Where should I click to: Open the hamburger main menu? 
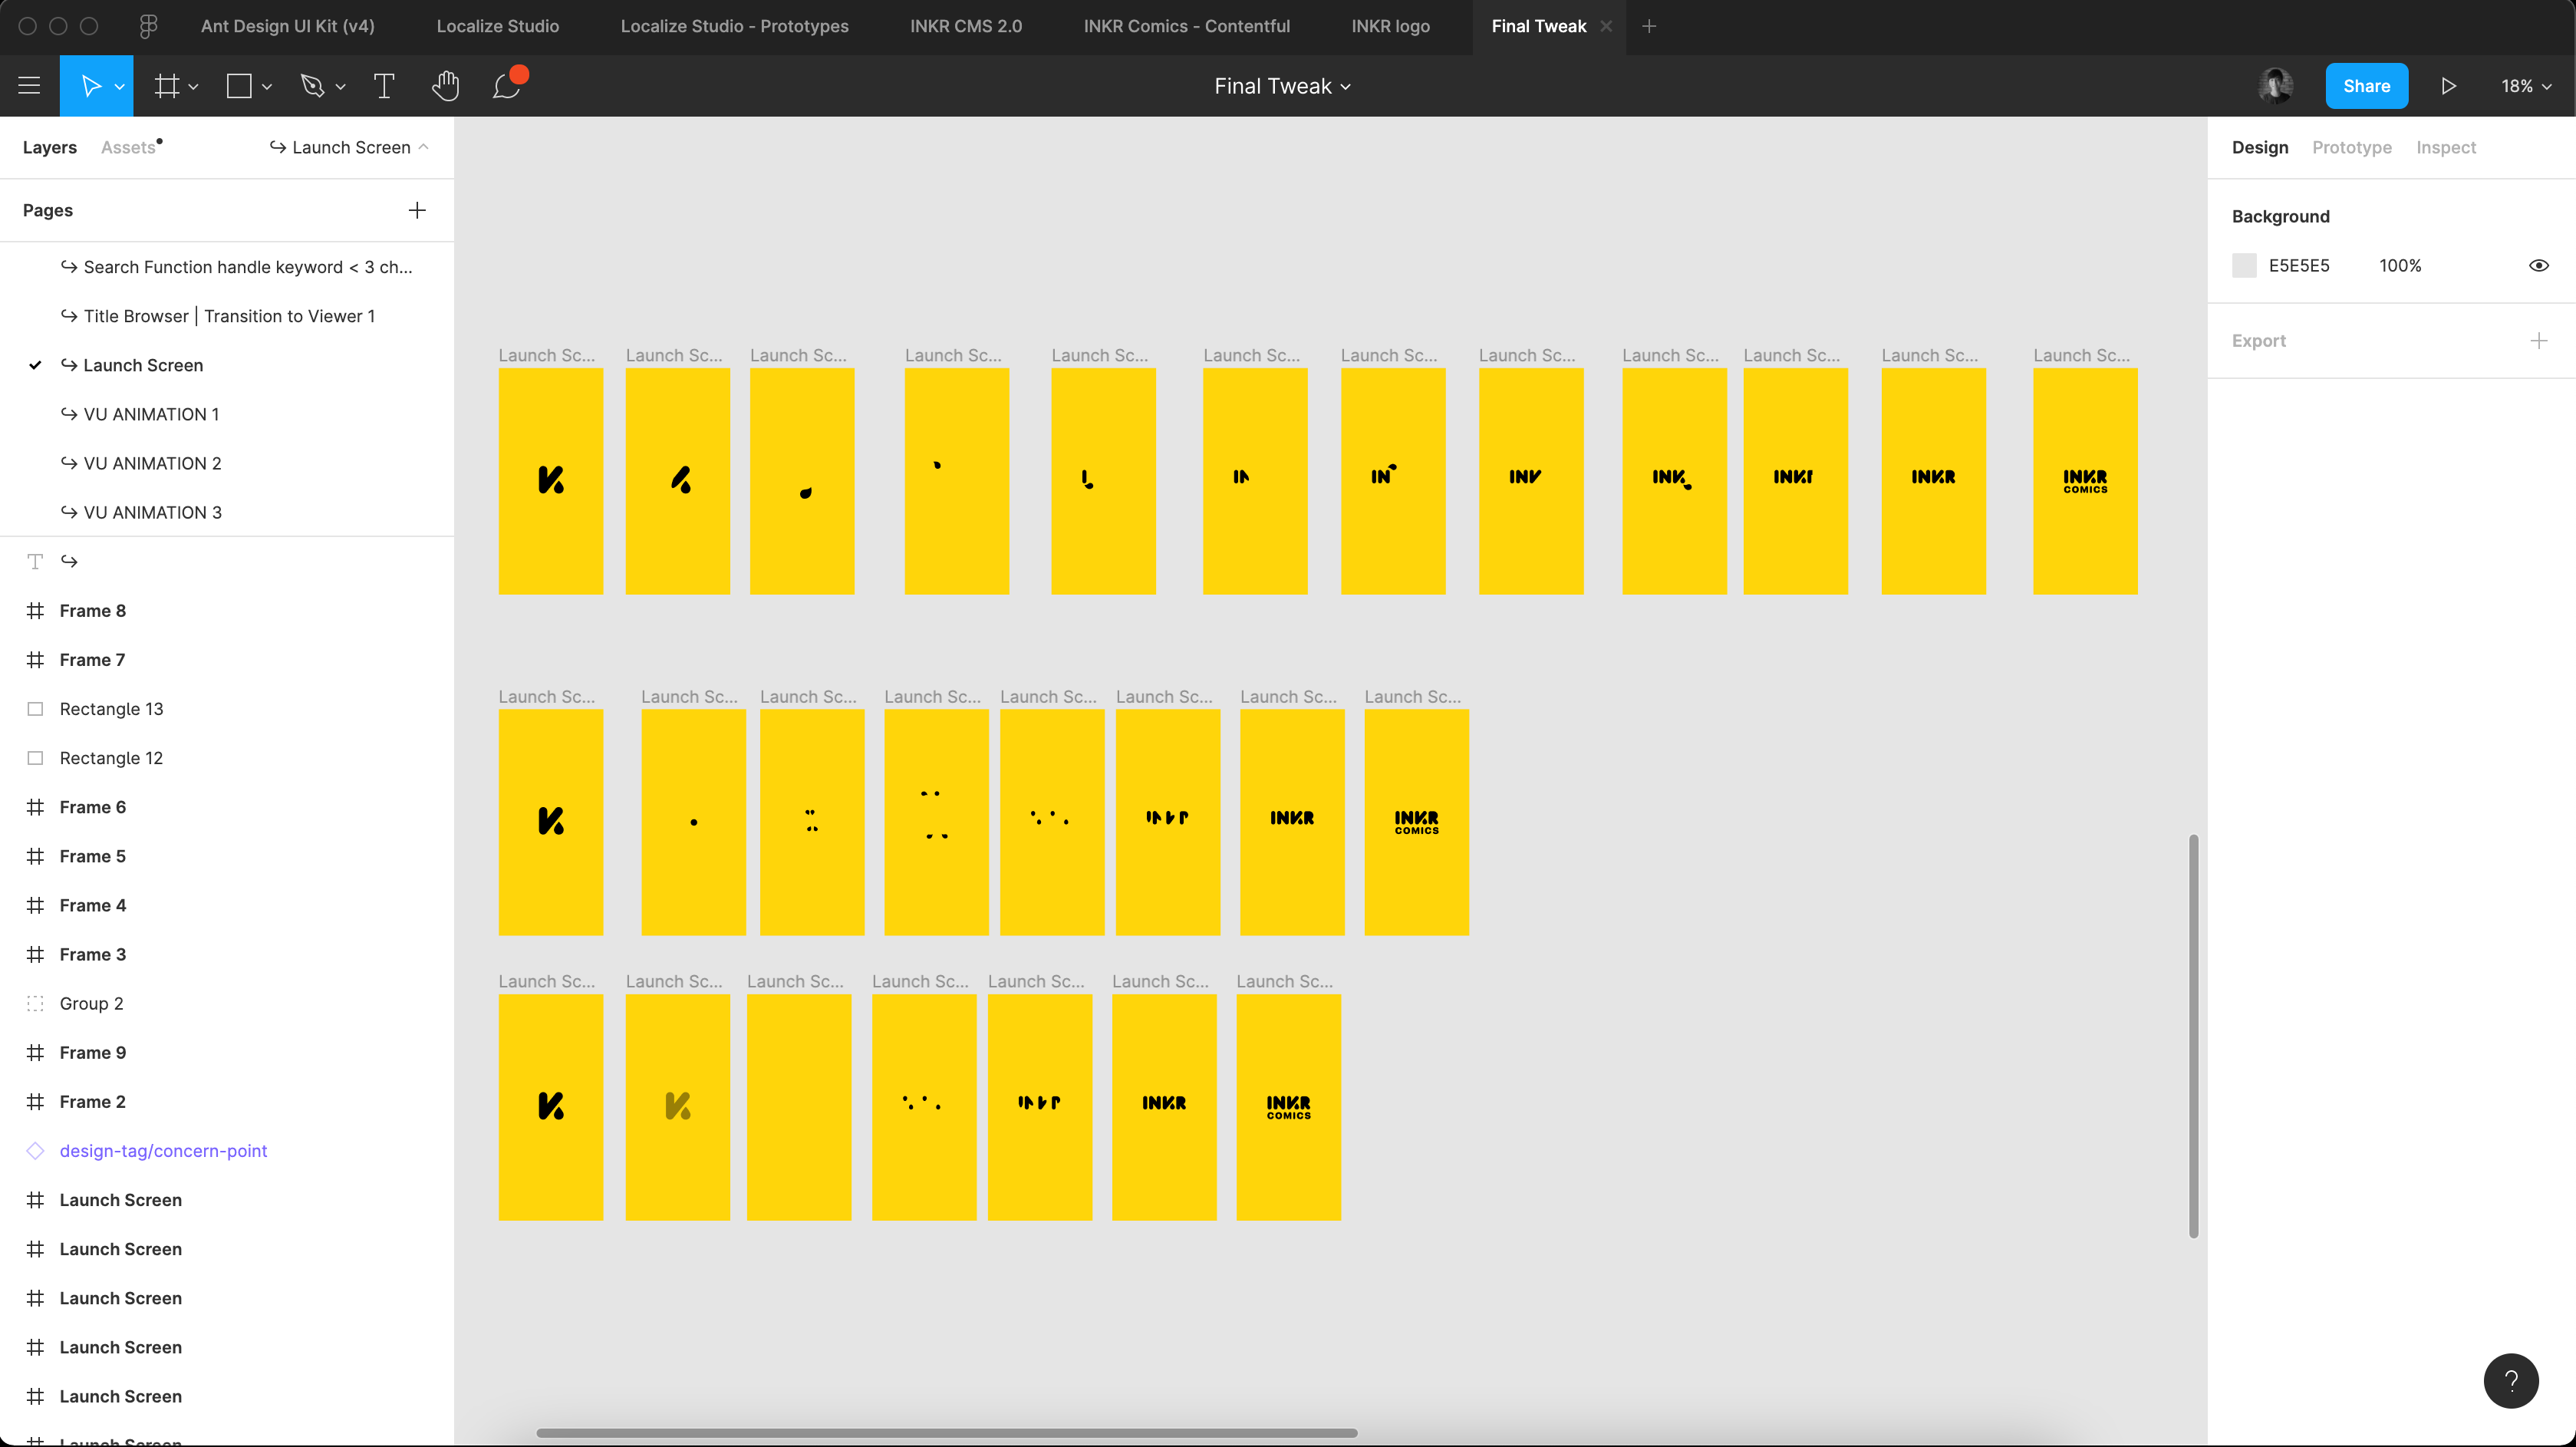point(29,86)
